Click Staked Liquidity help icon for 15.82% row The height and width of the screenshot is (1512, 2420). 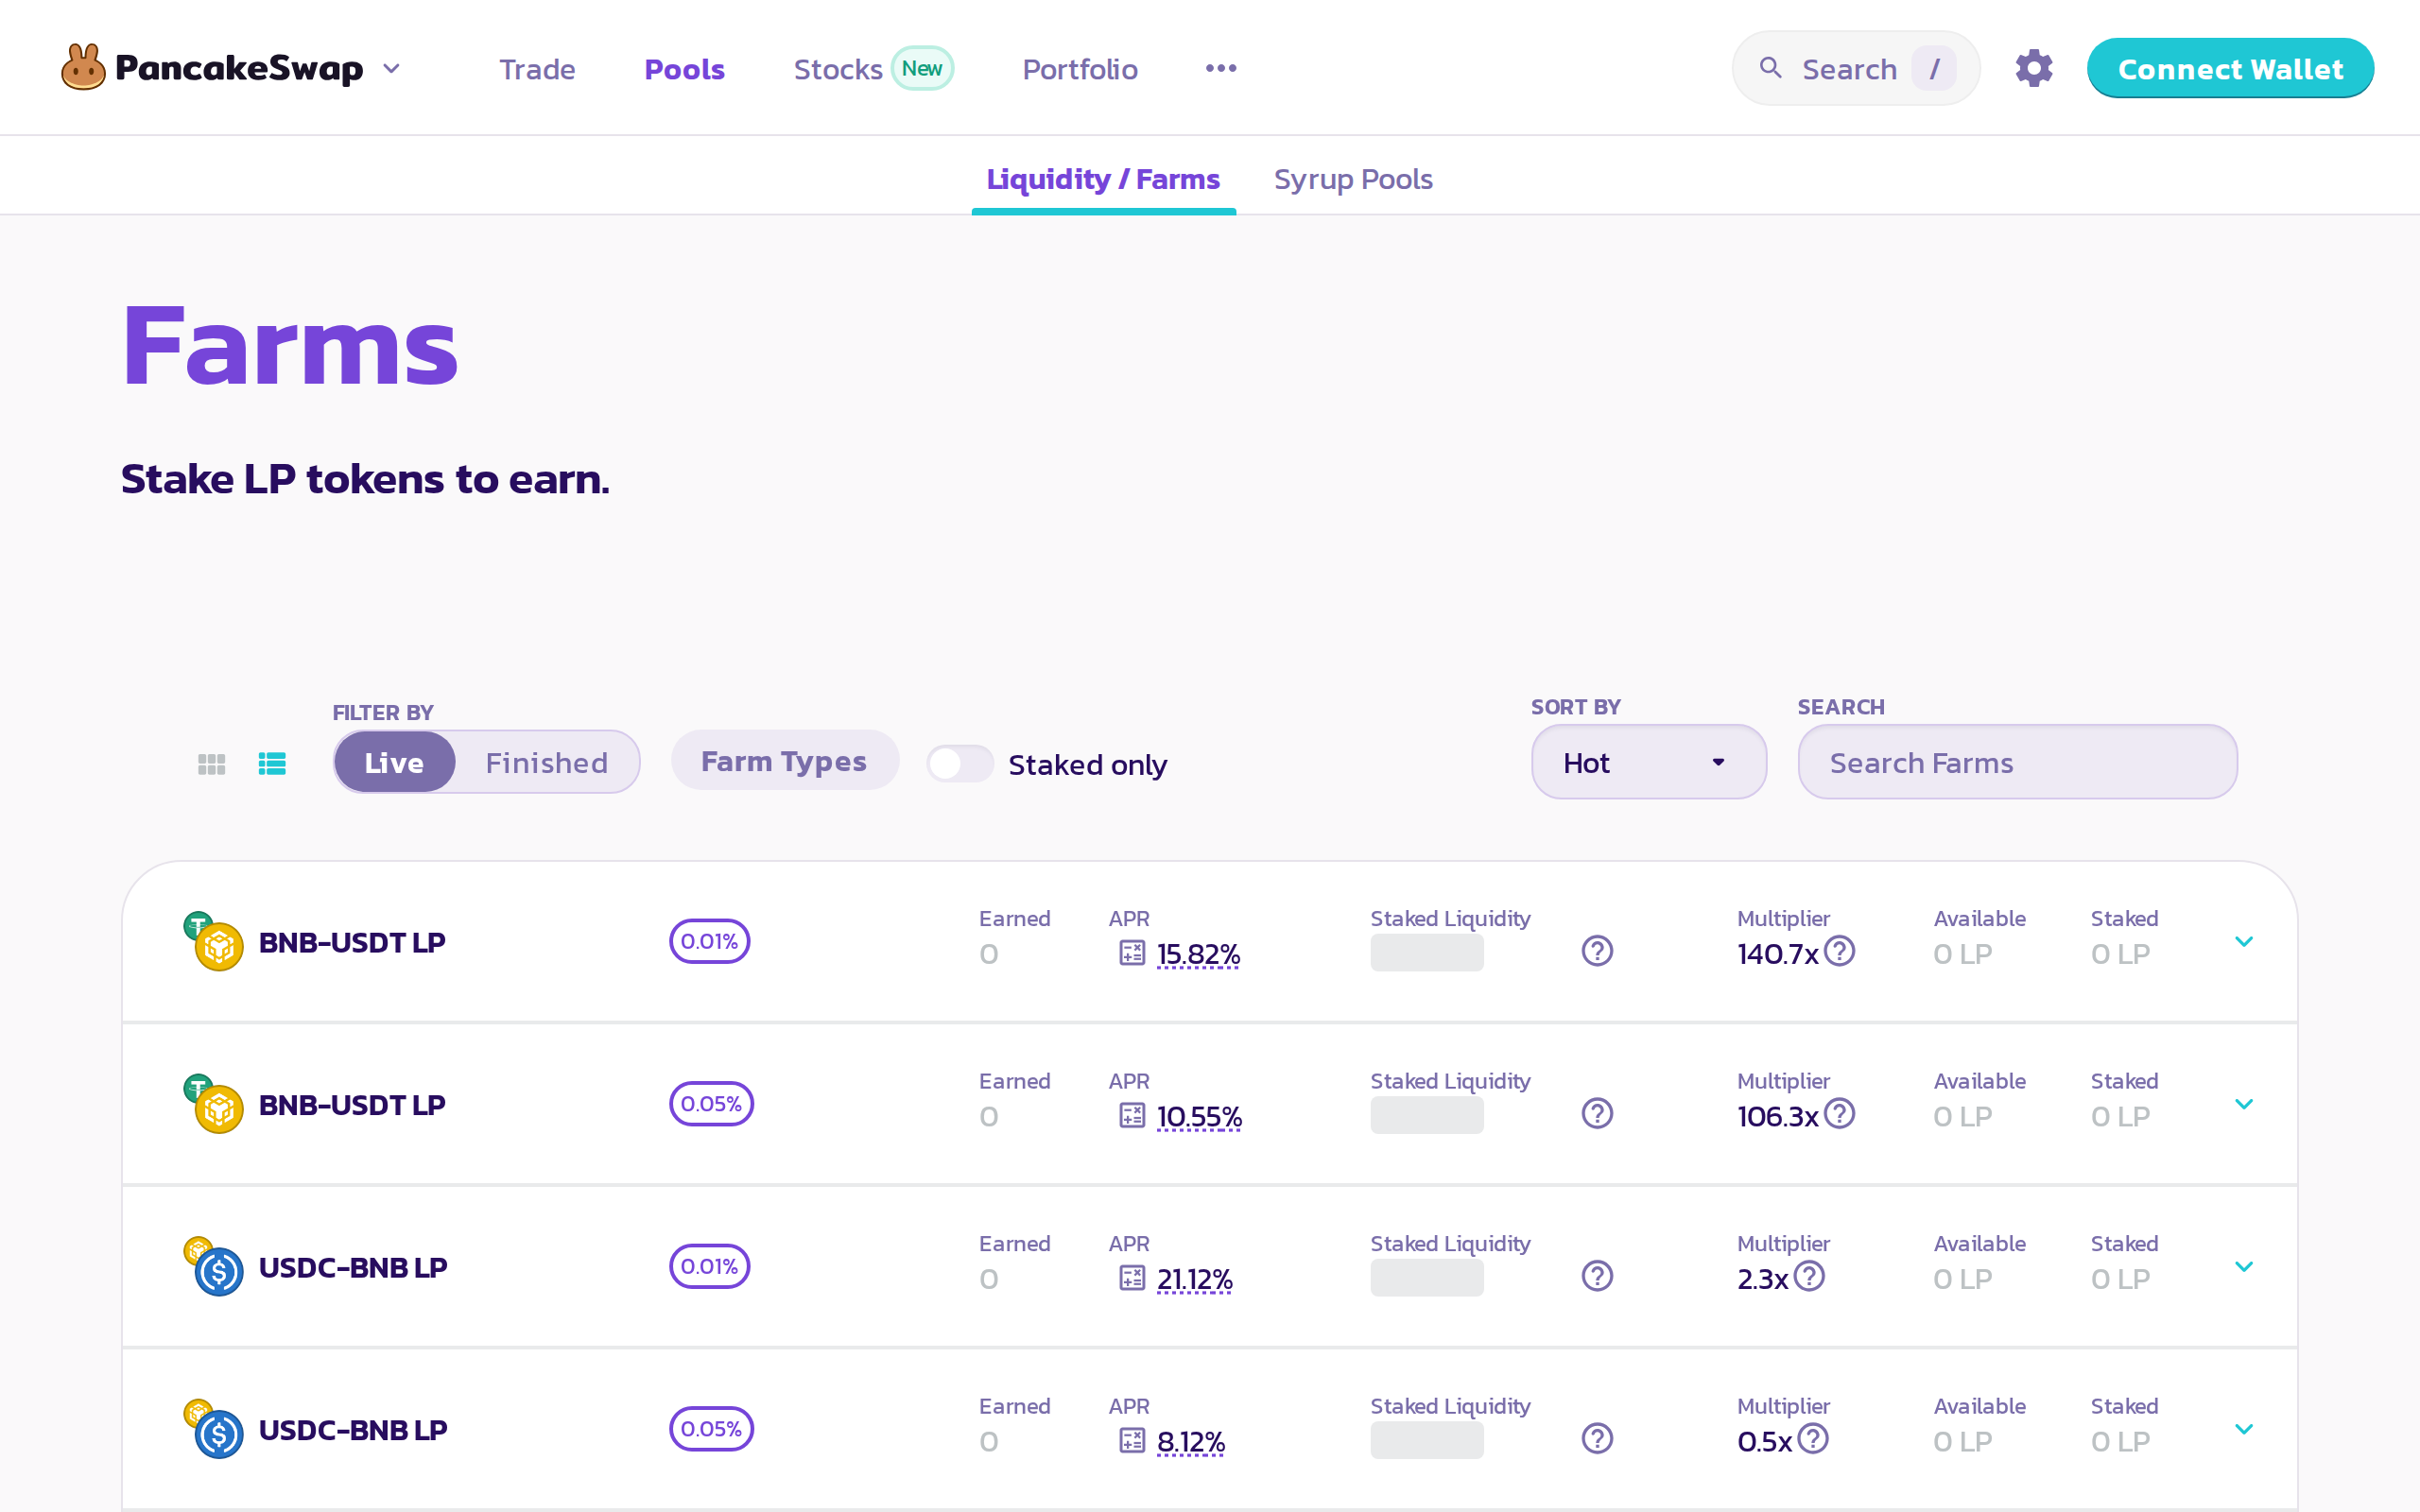pyautogui.click(x=1597, y=951)
